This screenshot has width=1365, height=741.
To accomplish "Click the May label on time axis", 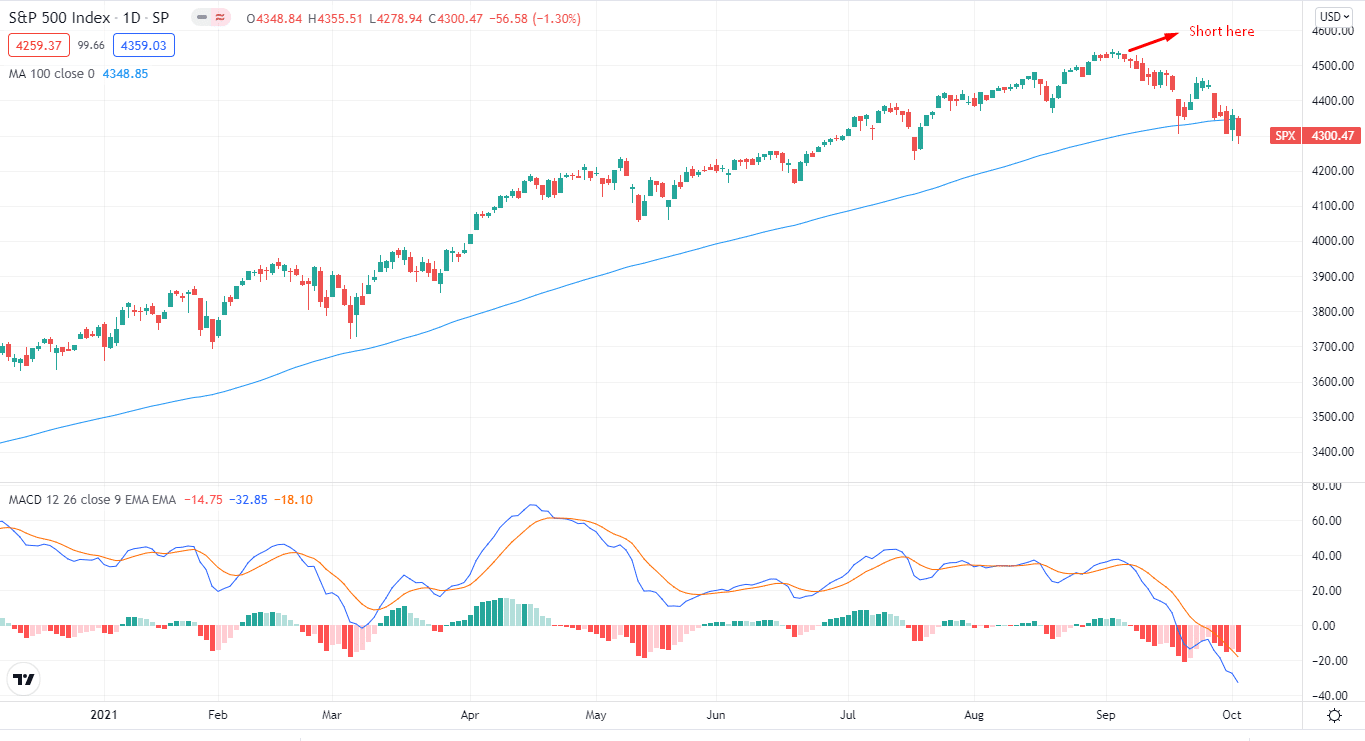I will [x=596, y=715].
